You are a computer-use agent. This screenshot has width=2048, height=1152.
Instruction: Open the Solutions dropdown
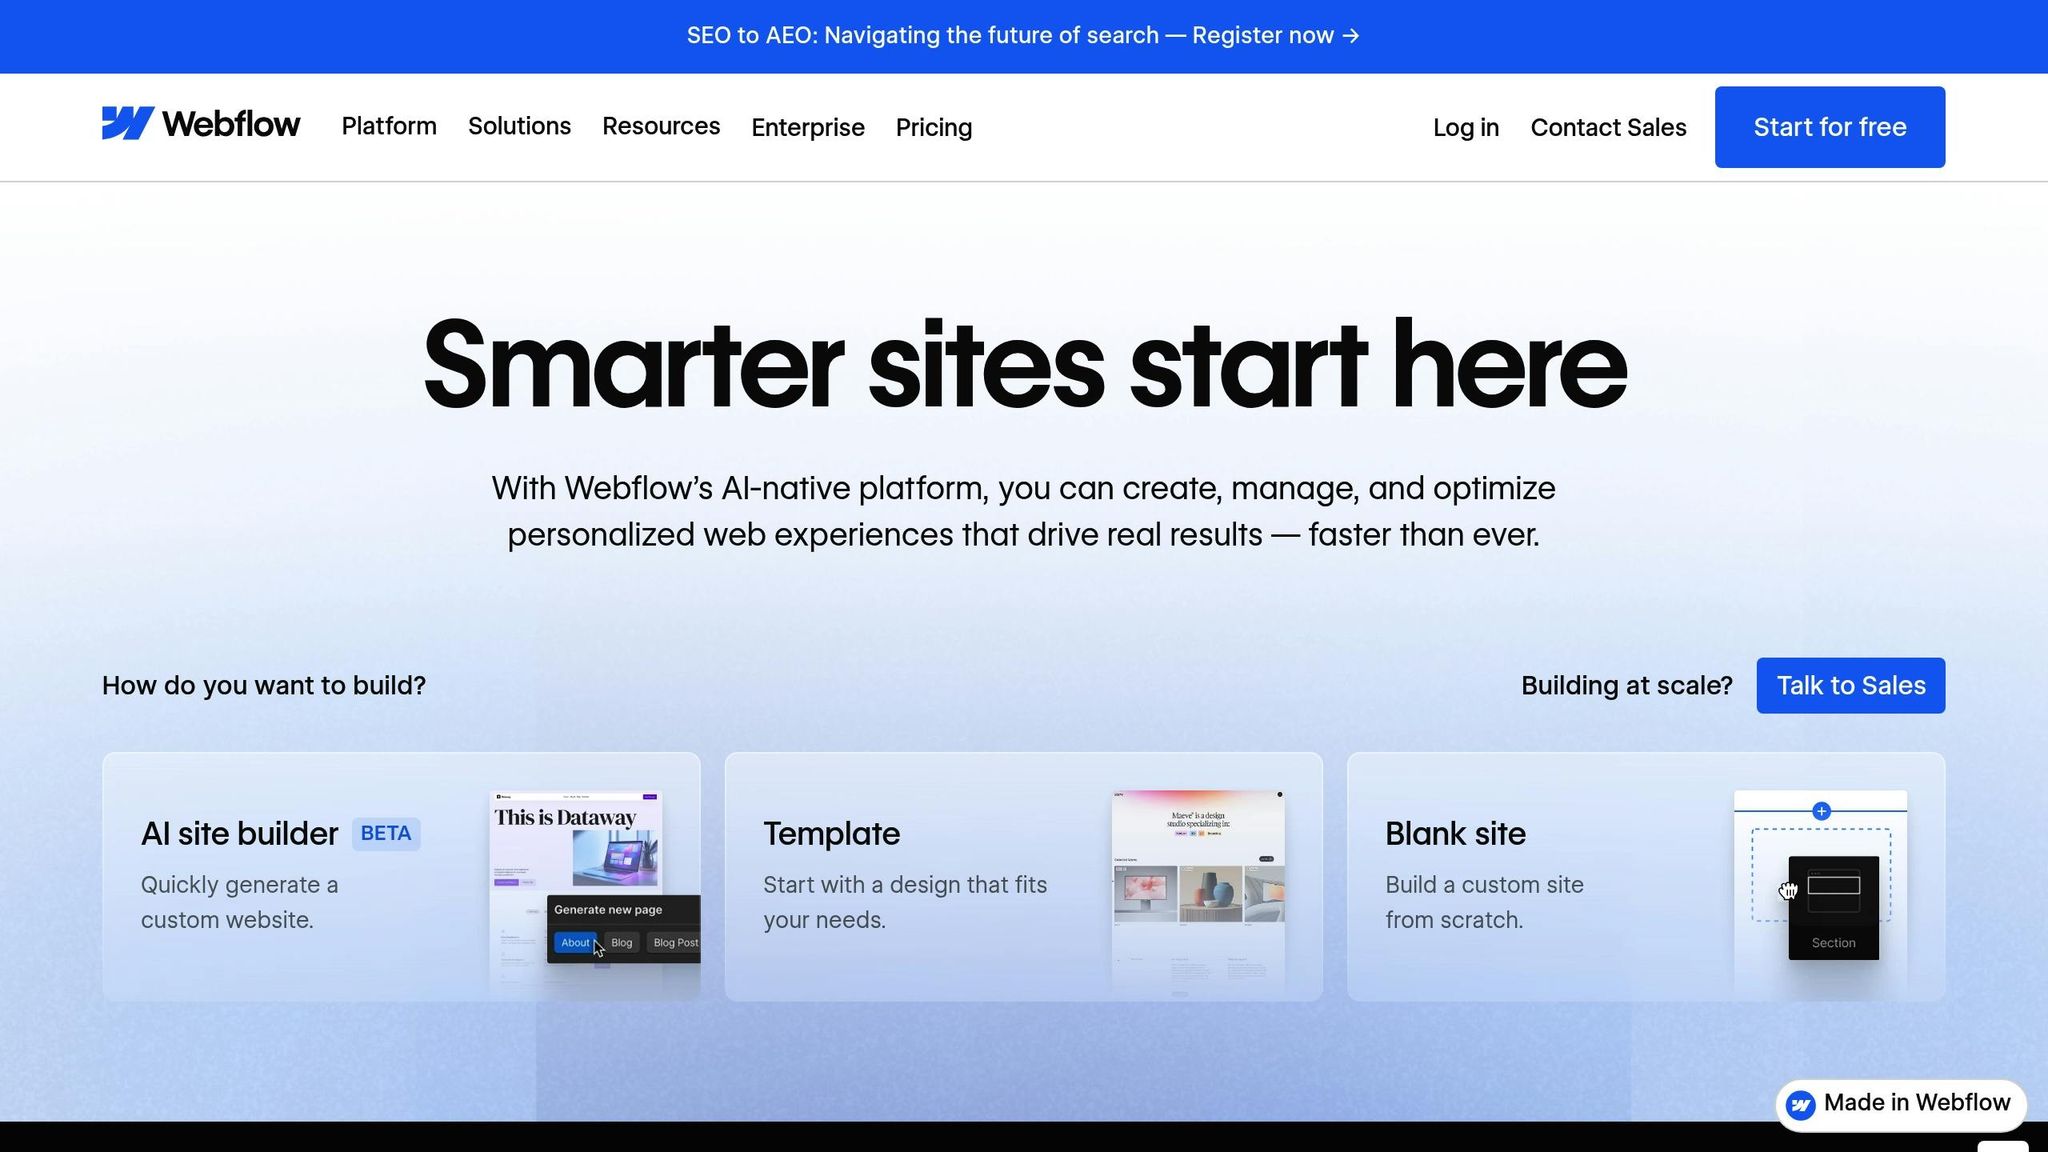518,126
